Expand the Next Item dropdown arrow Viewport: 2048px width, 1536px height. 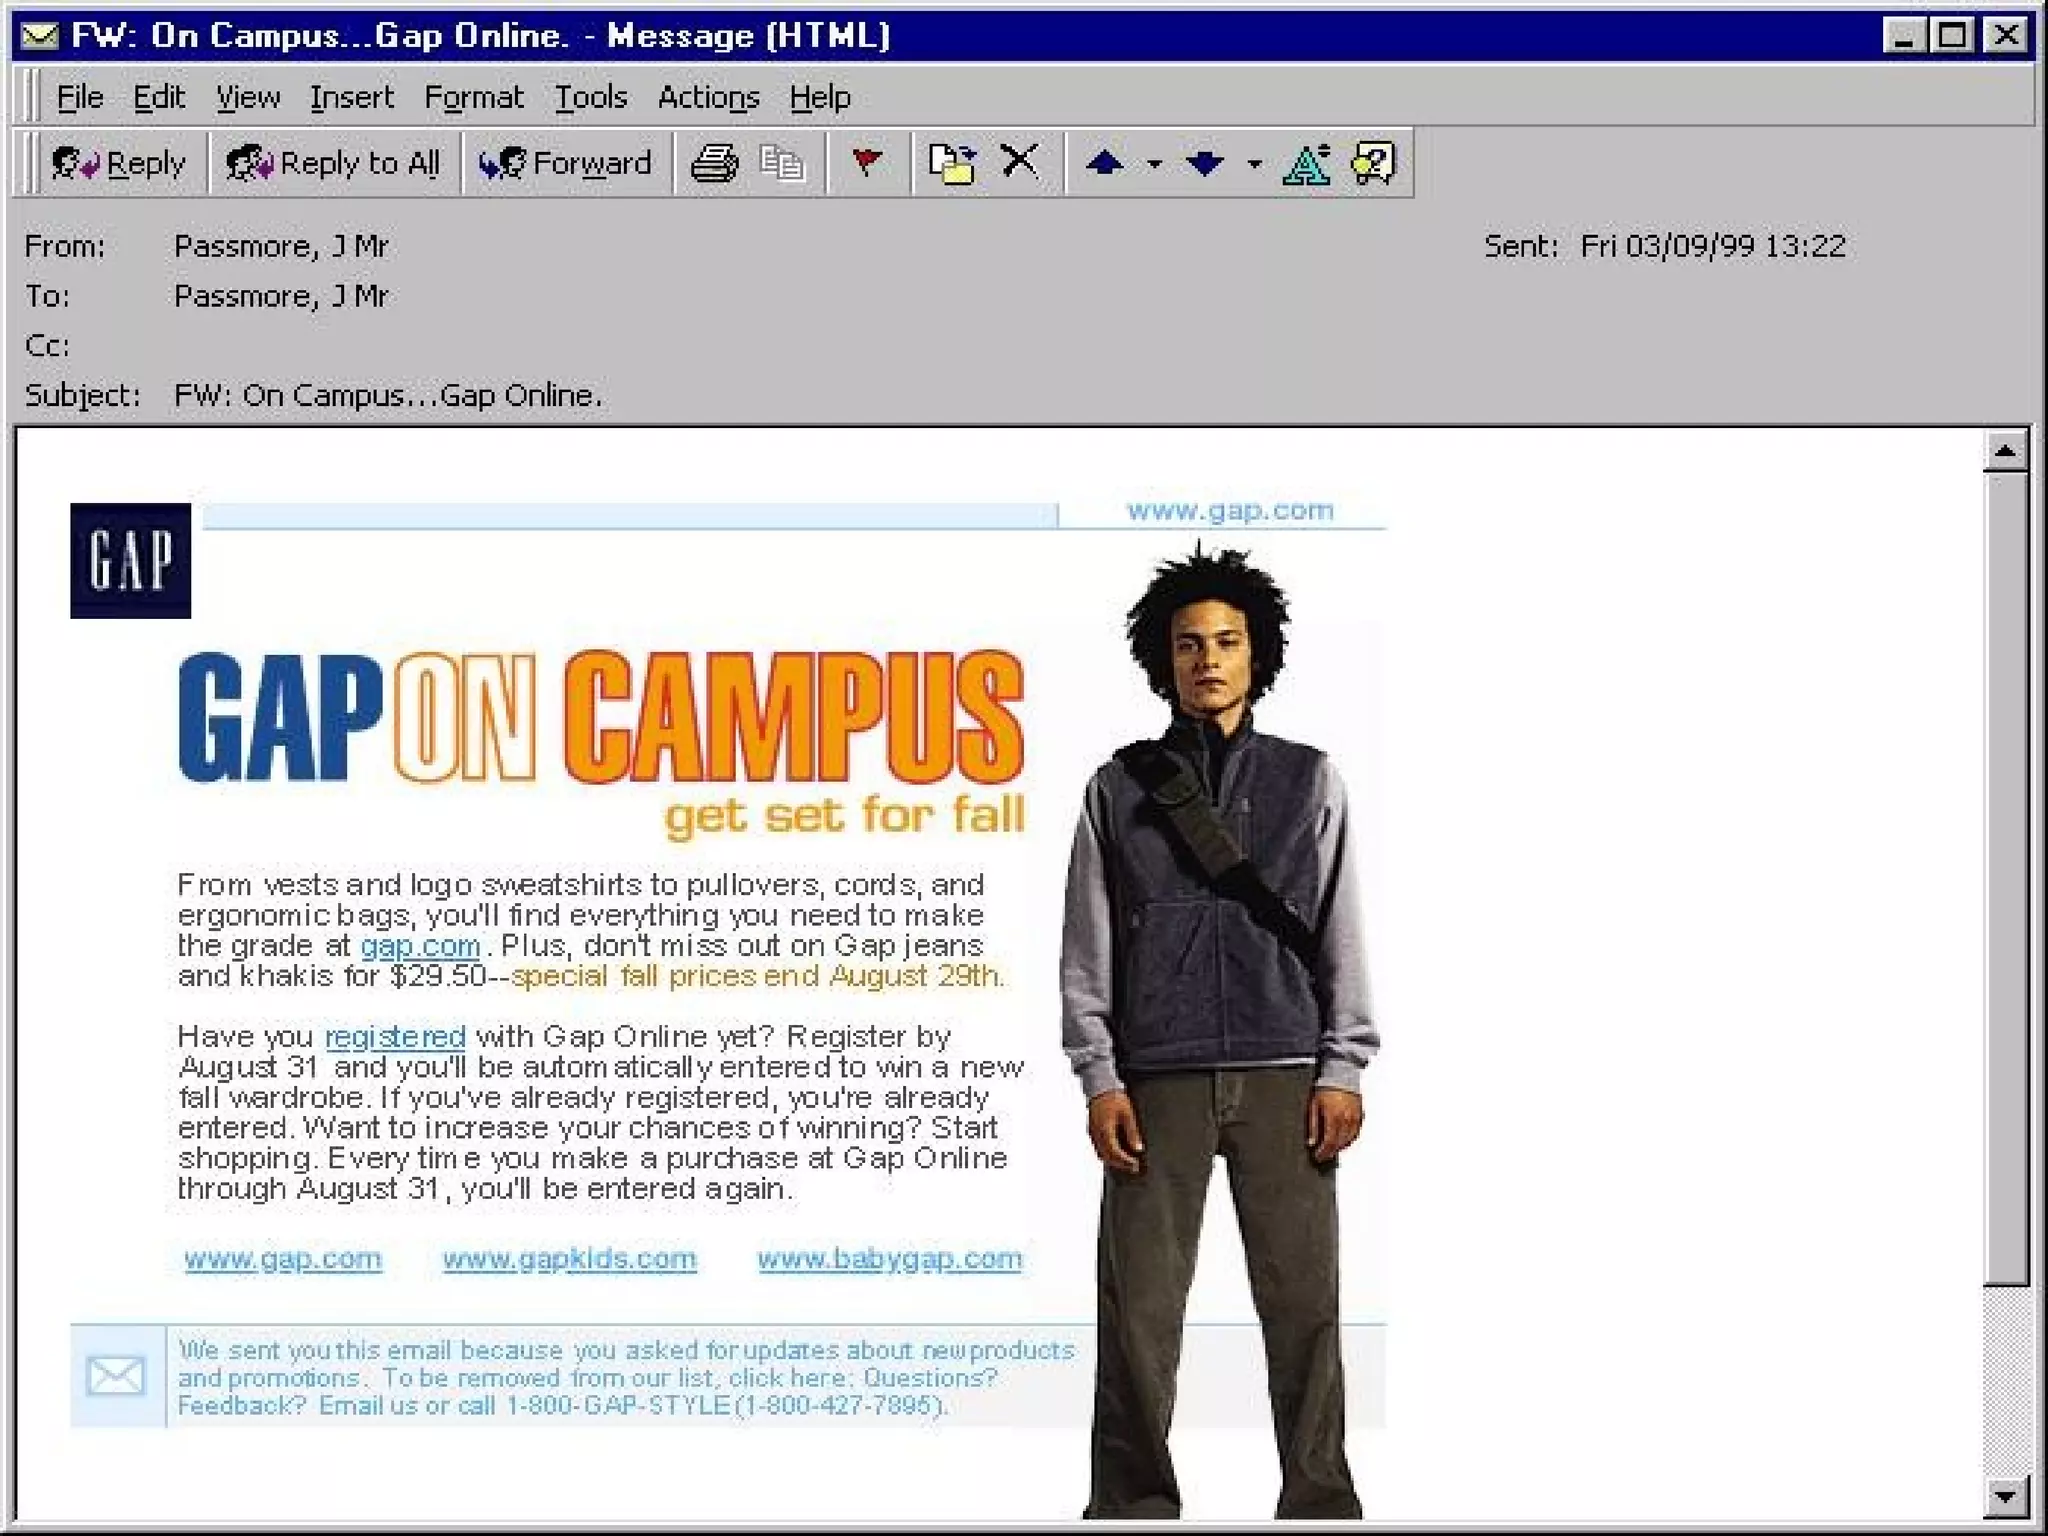tap(1254, 164)
